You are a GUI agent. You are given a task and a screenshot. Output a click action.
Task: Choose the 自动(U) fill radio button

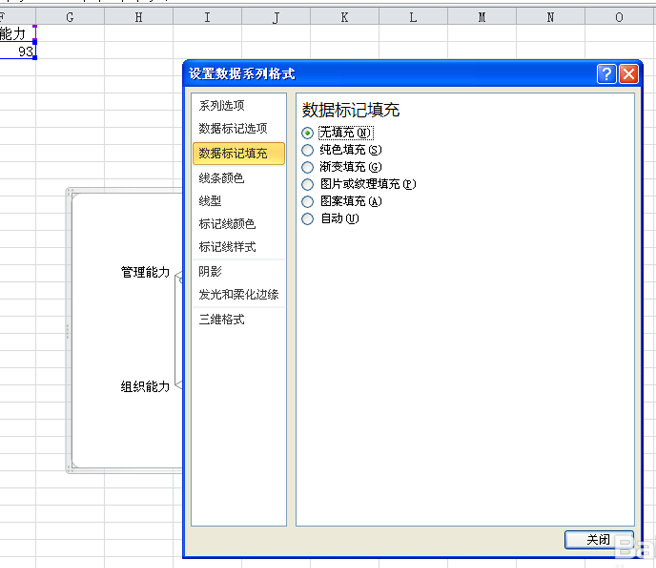(308, 219)
